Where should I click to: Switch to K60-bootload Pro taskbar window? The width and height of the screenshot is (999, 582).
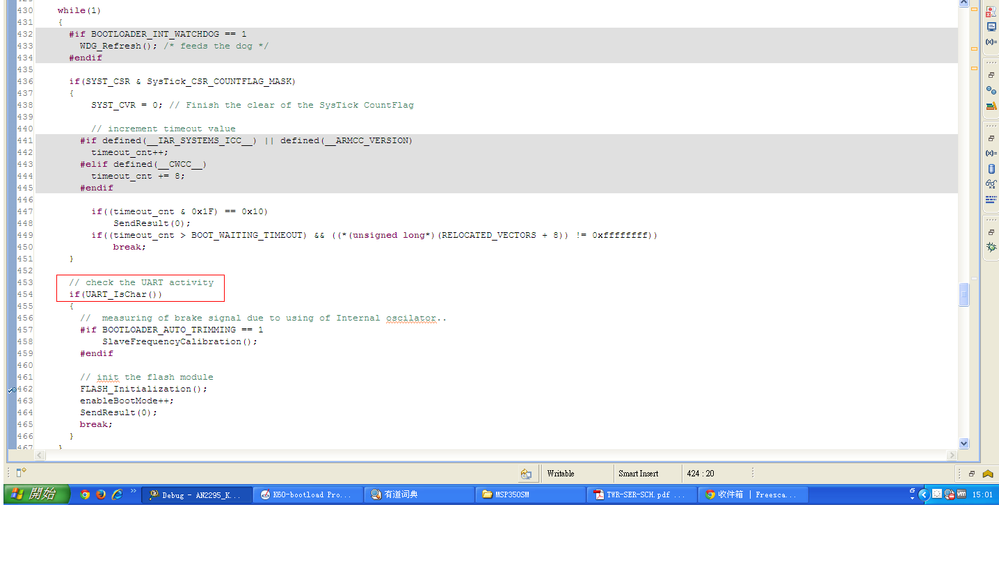tap(308, 495)
